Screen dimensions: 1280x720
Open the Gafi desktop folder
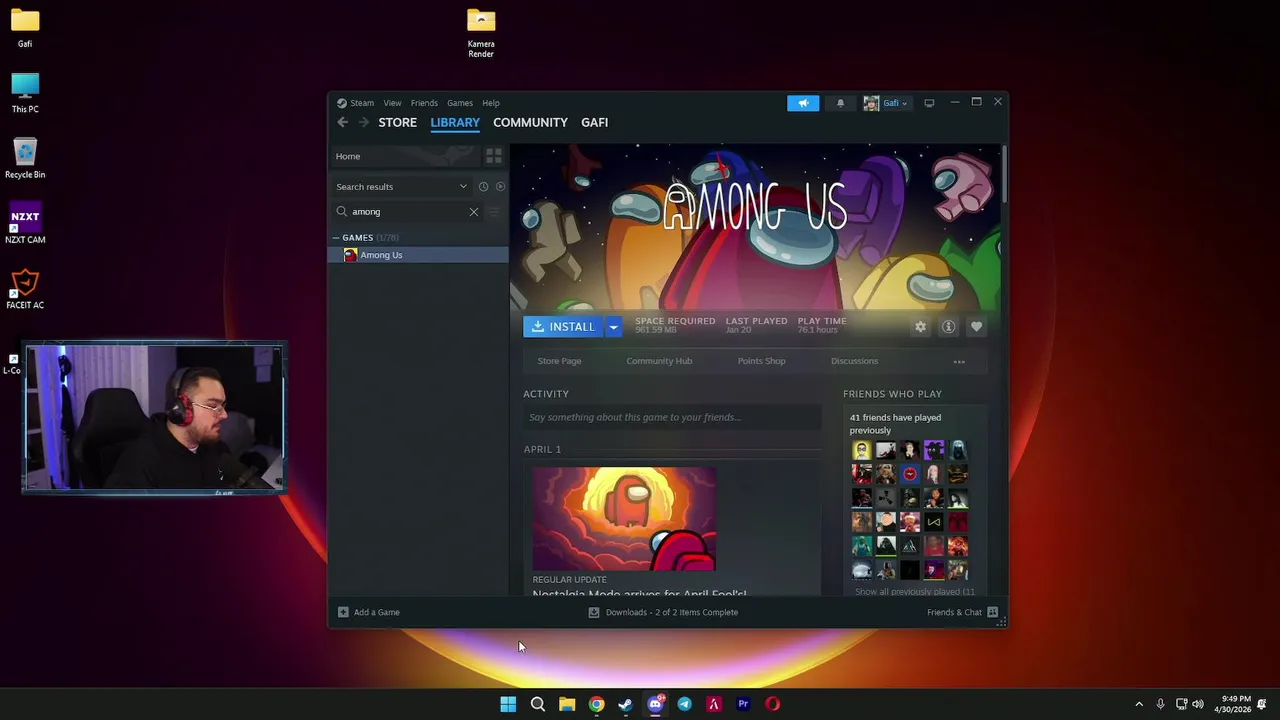pos(25,28)
